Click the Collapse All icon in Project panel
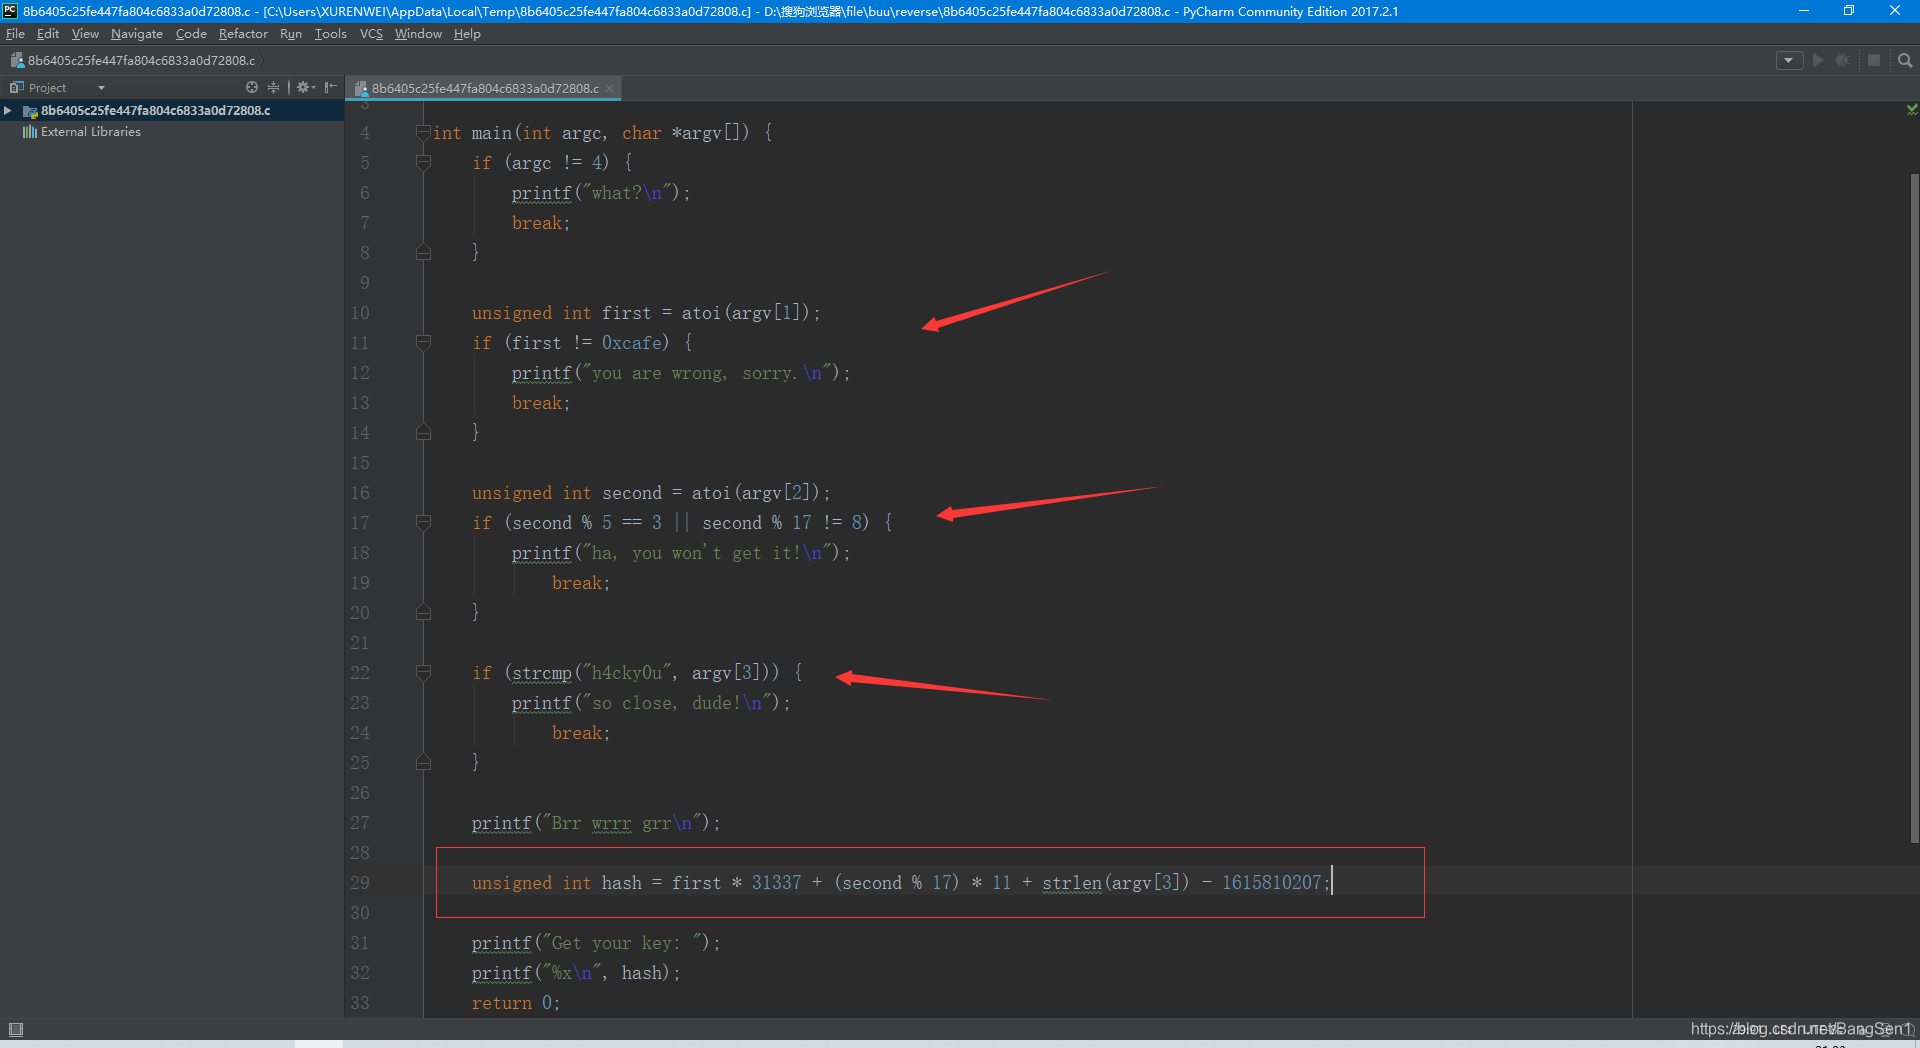Viewport: 1920px width, 1048px height. point(273,88)
